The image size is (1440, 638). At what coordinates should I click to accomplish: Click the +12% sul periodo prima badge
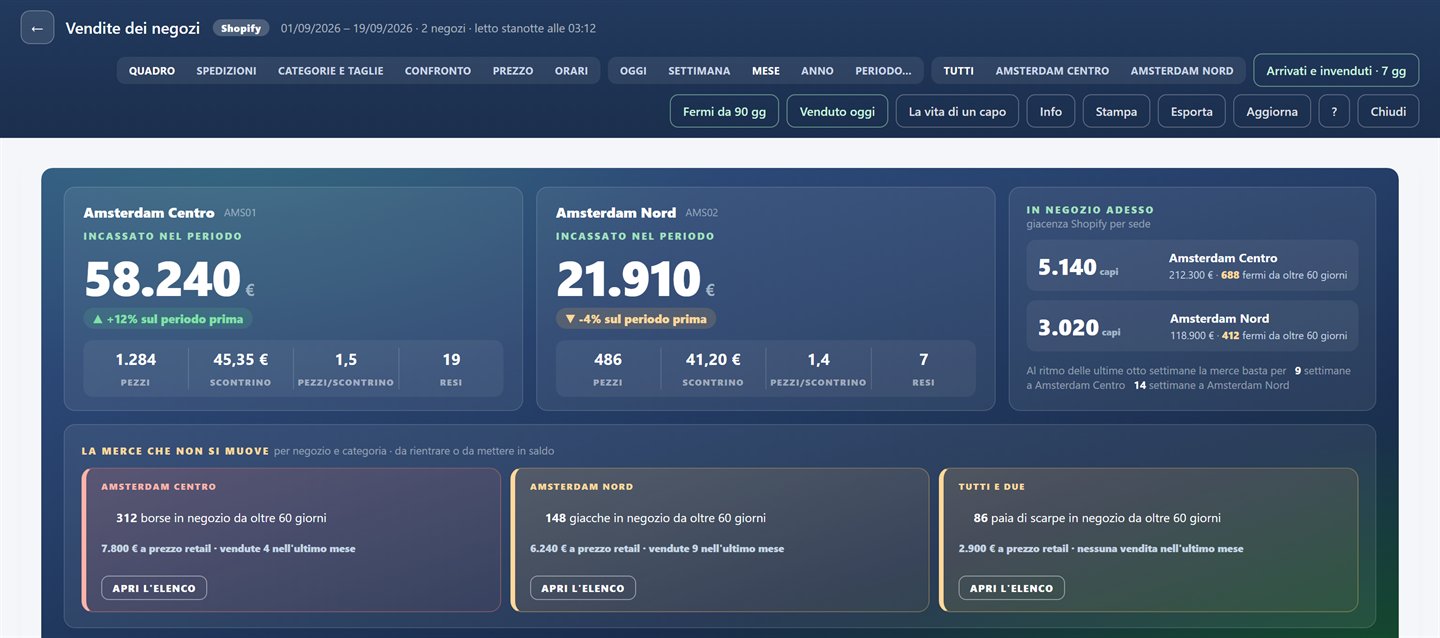pos(168,319)
